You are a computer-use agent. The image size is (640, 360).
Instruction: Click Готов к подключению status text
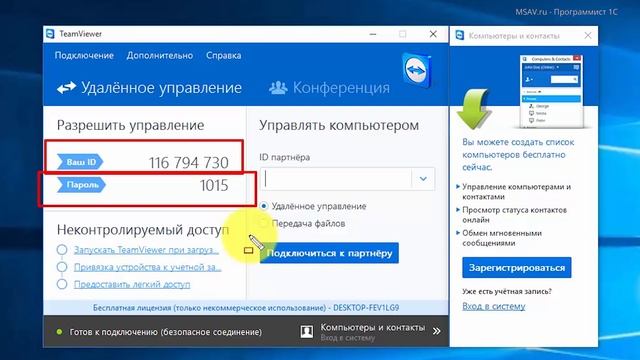[x=166, y=332]
